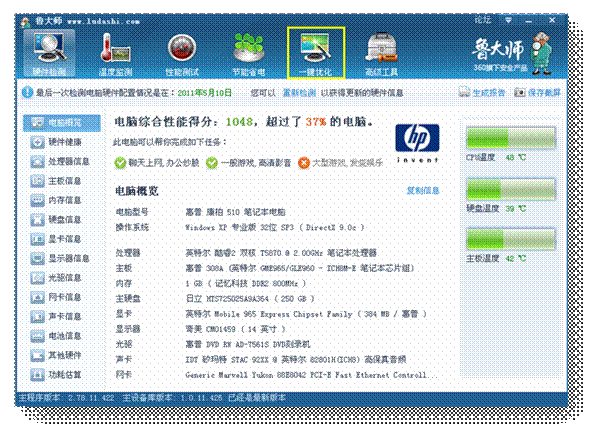Click the 重新检测 re-detect link
The height and width of the screenshot is (440, 603).
pyautogui.click(x=299, y=93)
